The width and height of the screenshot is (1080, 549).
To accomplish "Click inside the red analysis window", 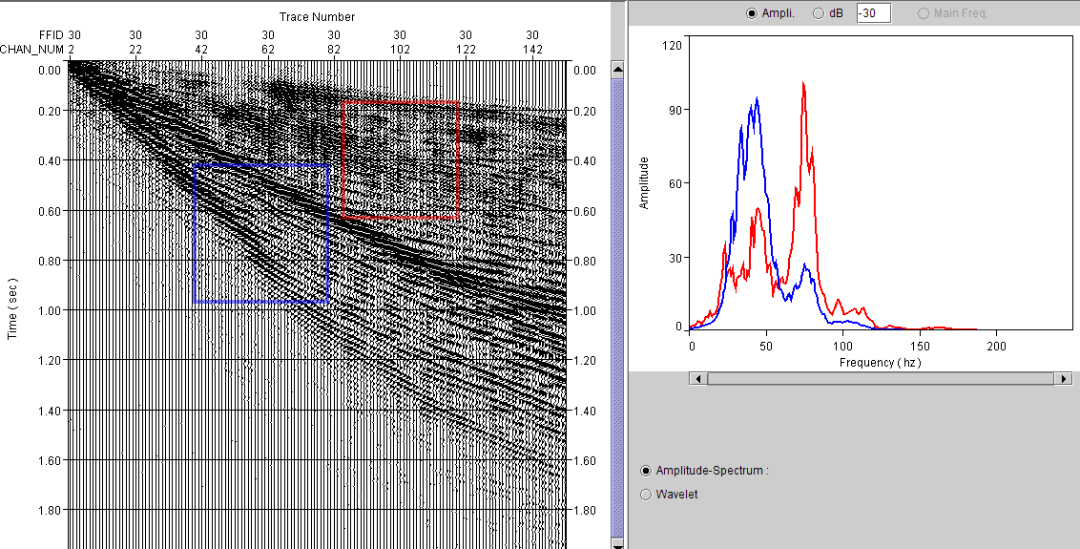I will [x=400, y=159].
